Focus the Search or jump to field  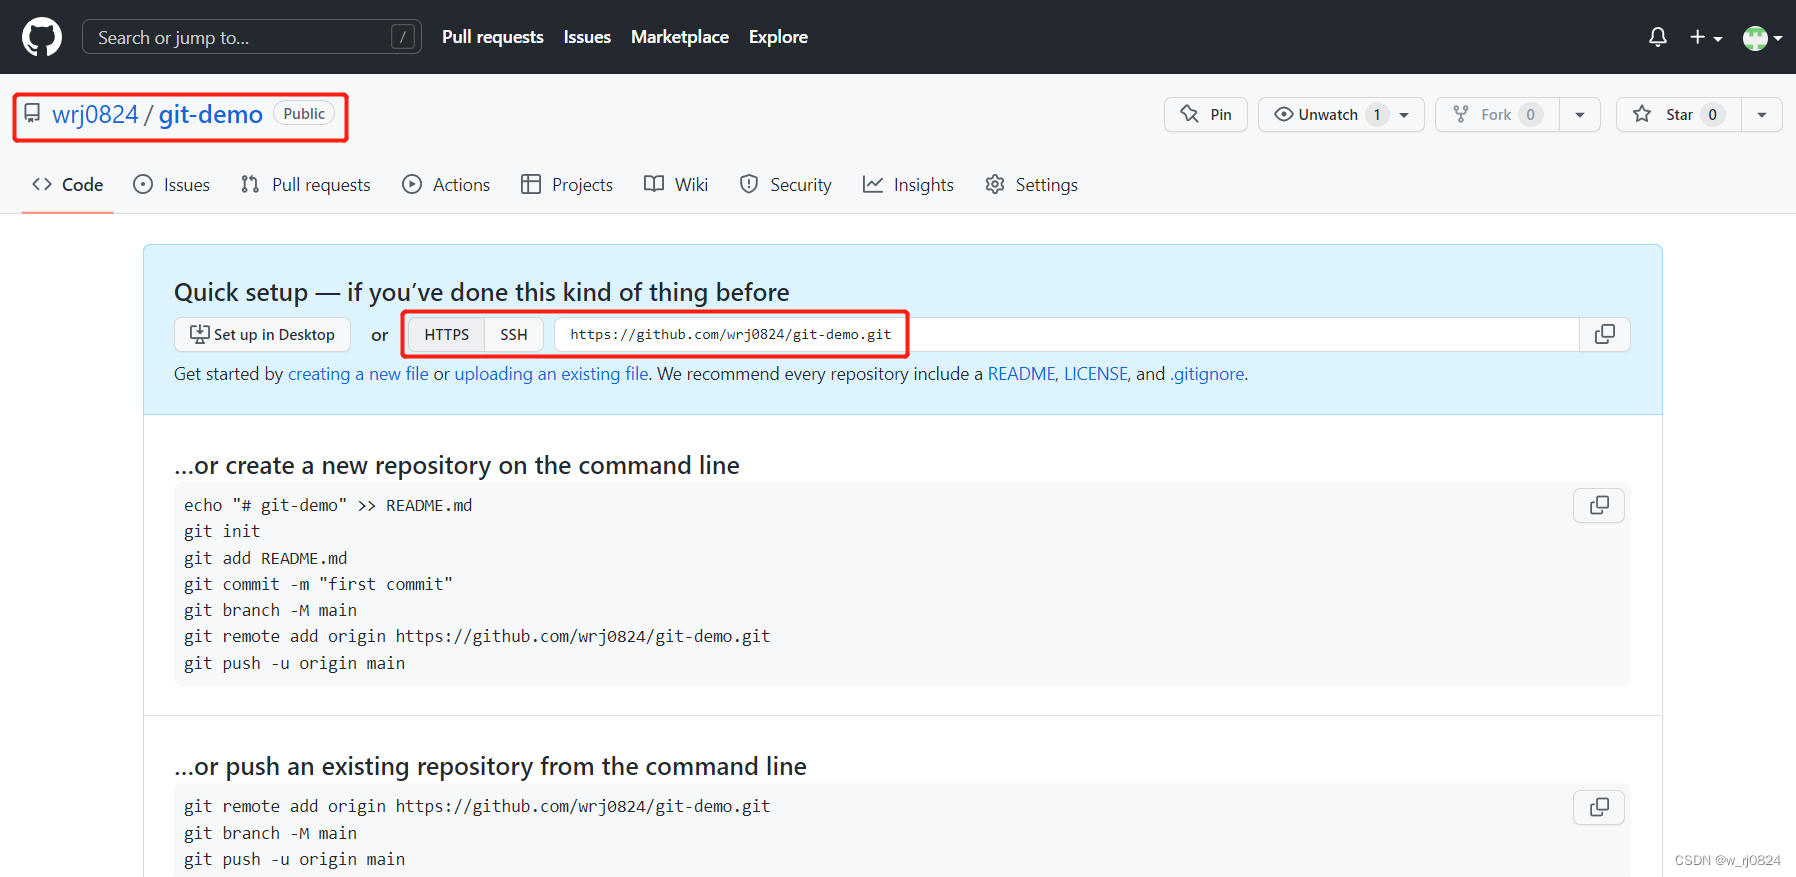[252, 37]
